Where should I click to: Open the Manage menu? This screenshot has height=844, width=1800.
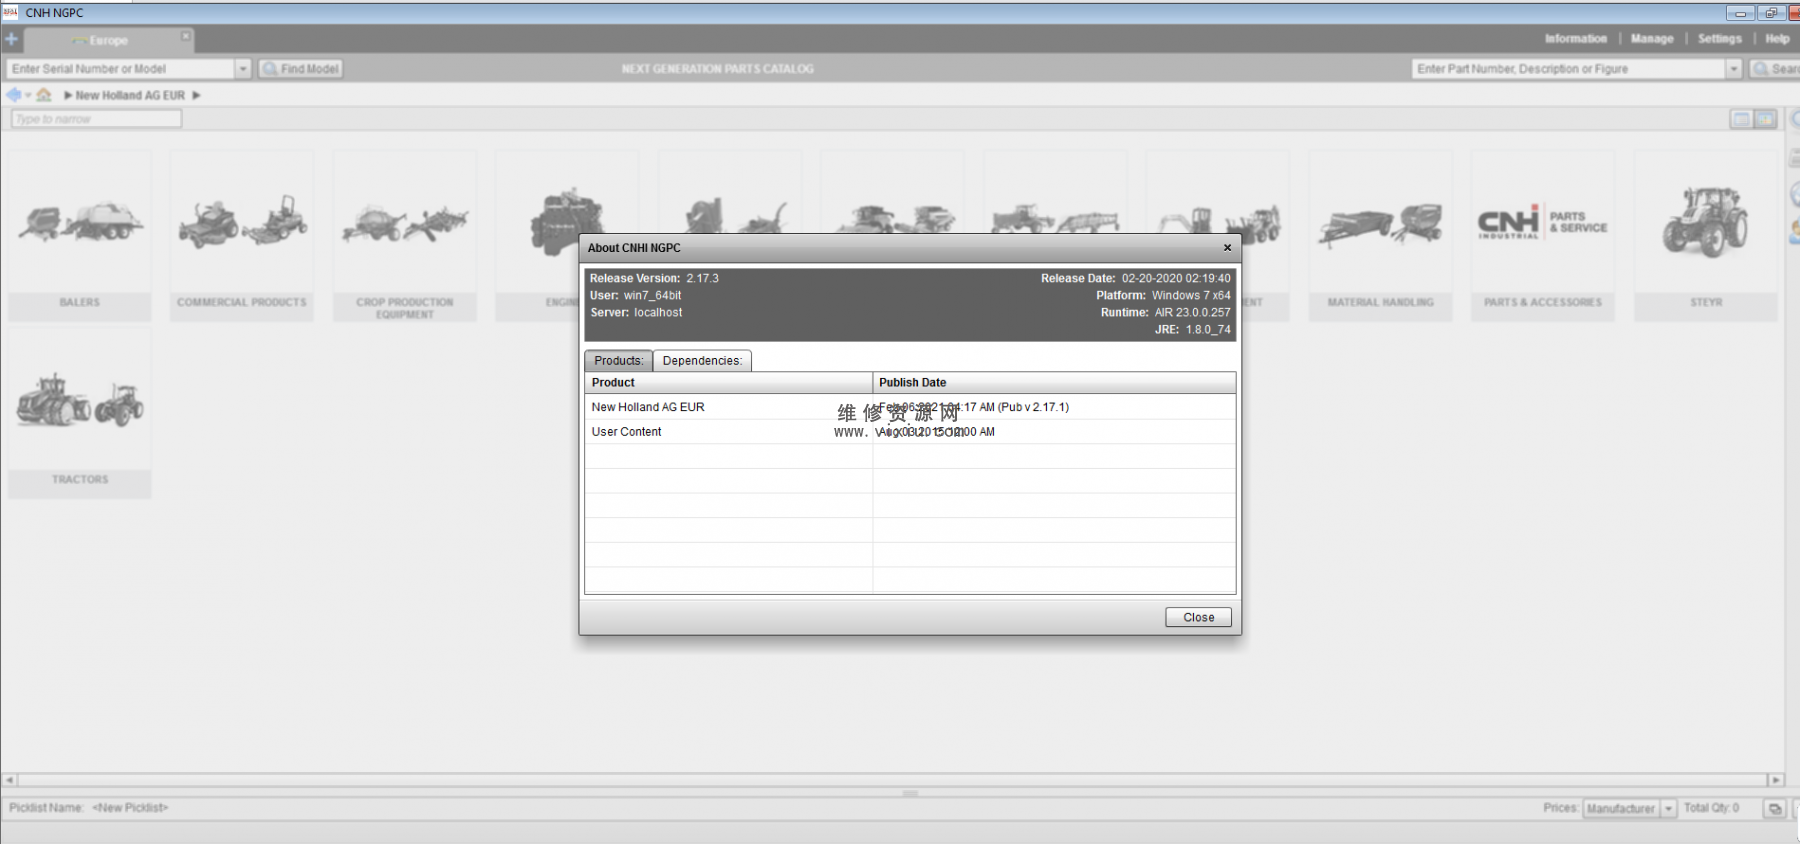click(x=1651, y=39)
